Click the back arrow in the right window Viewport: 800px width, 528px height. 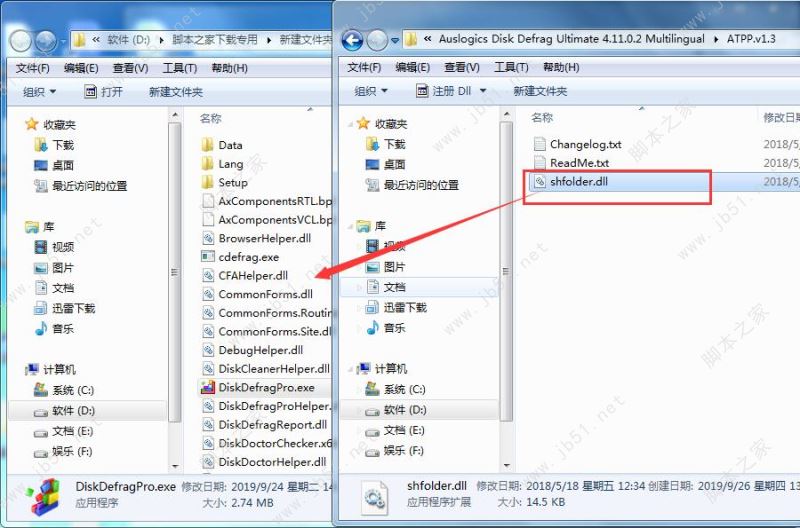coord(353,40)
